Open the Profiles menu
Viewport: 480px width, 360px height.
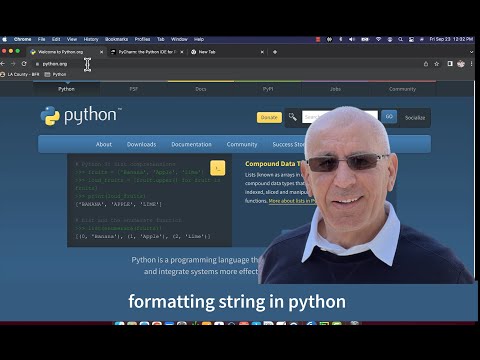[x=142, y=39]
